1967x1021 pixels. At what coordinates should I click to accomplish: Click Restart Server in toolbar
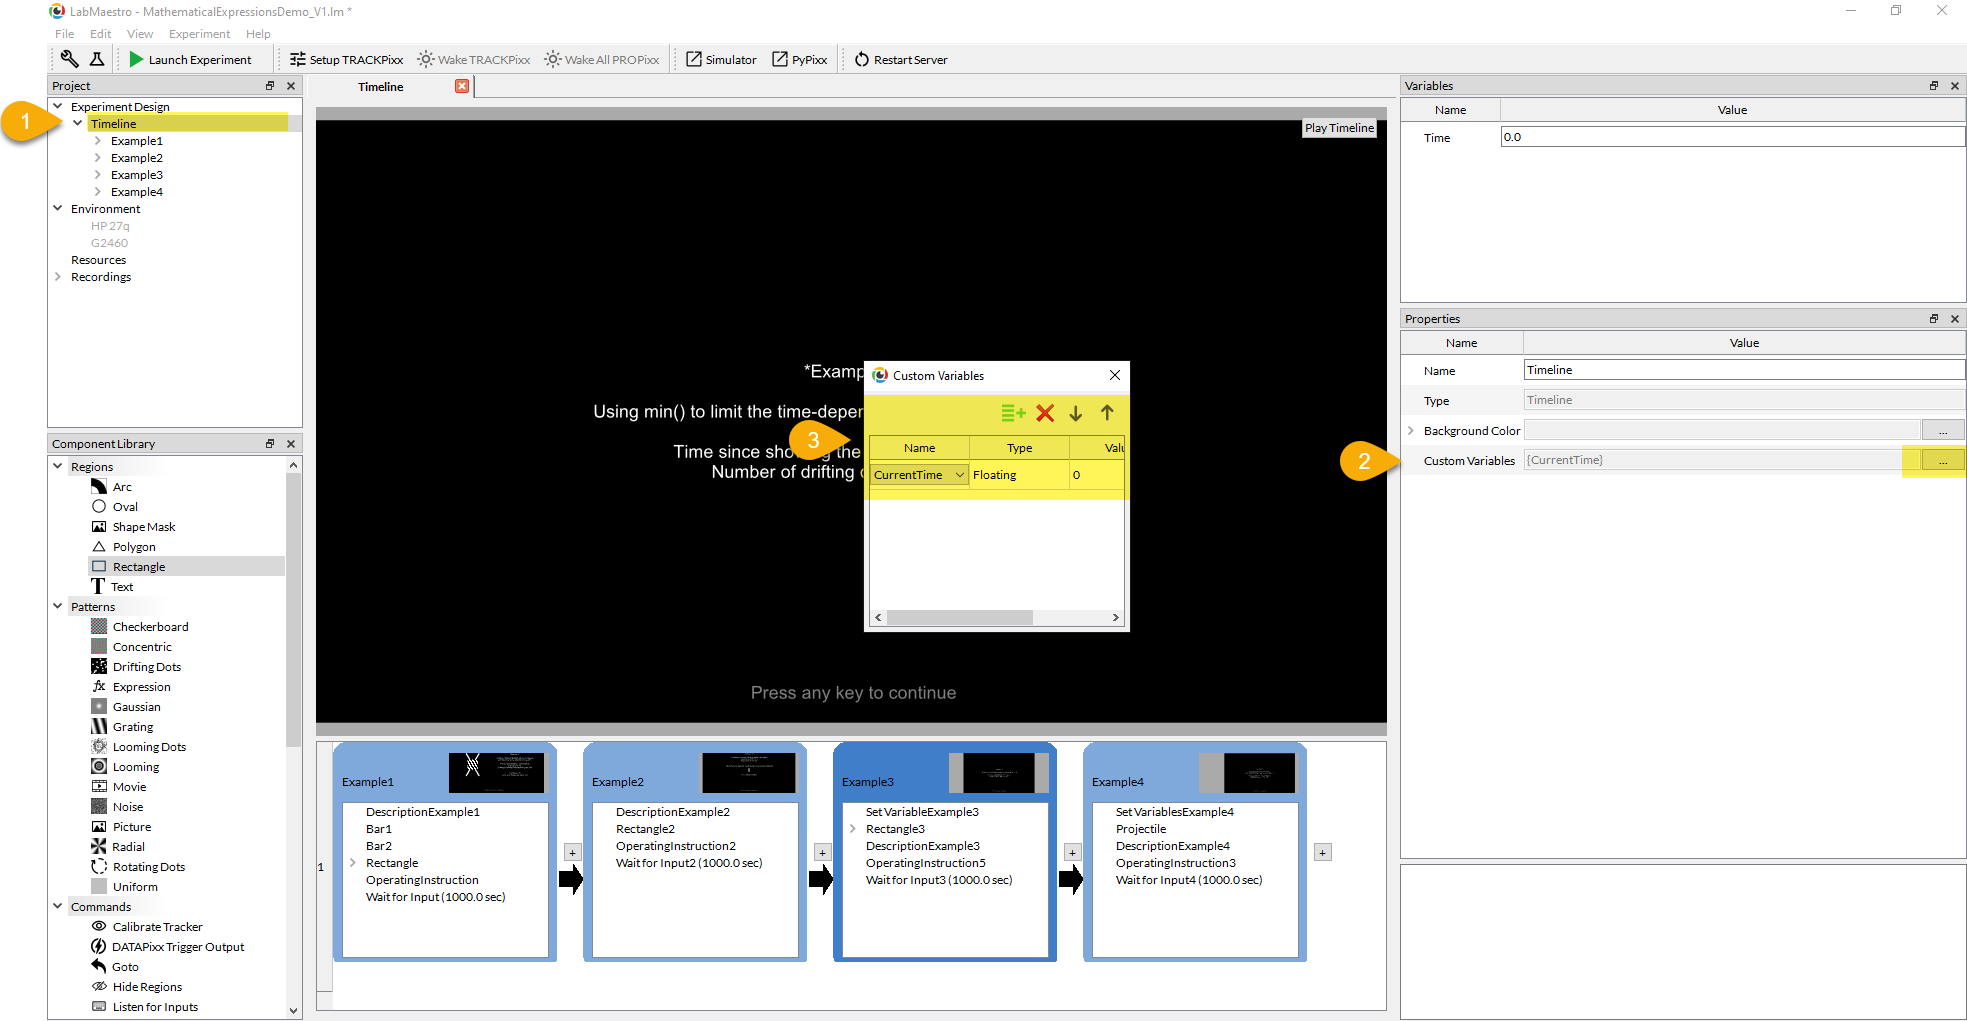coord(901,60)
